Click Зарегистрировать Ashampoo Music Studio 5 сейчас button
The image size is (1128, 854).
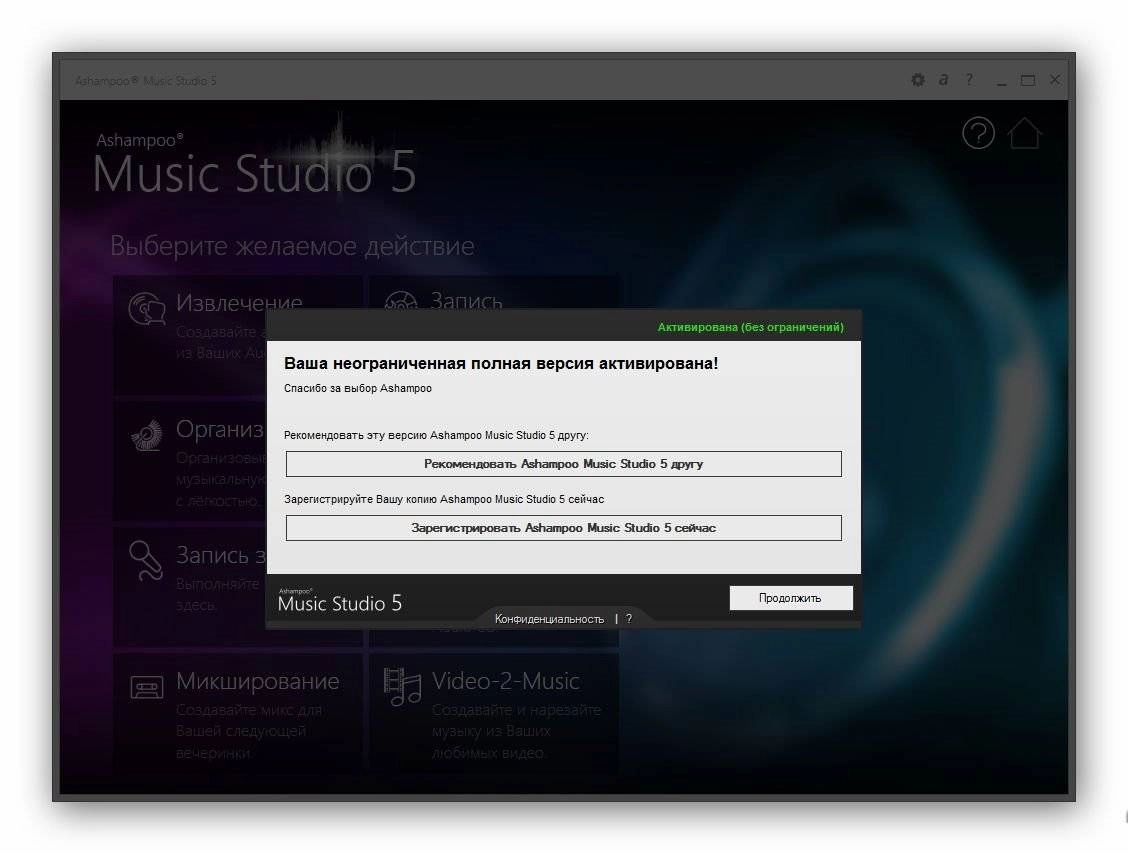coord(563,528)
